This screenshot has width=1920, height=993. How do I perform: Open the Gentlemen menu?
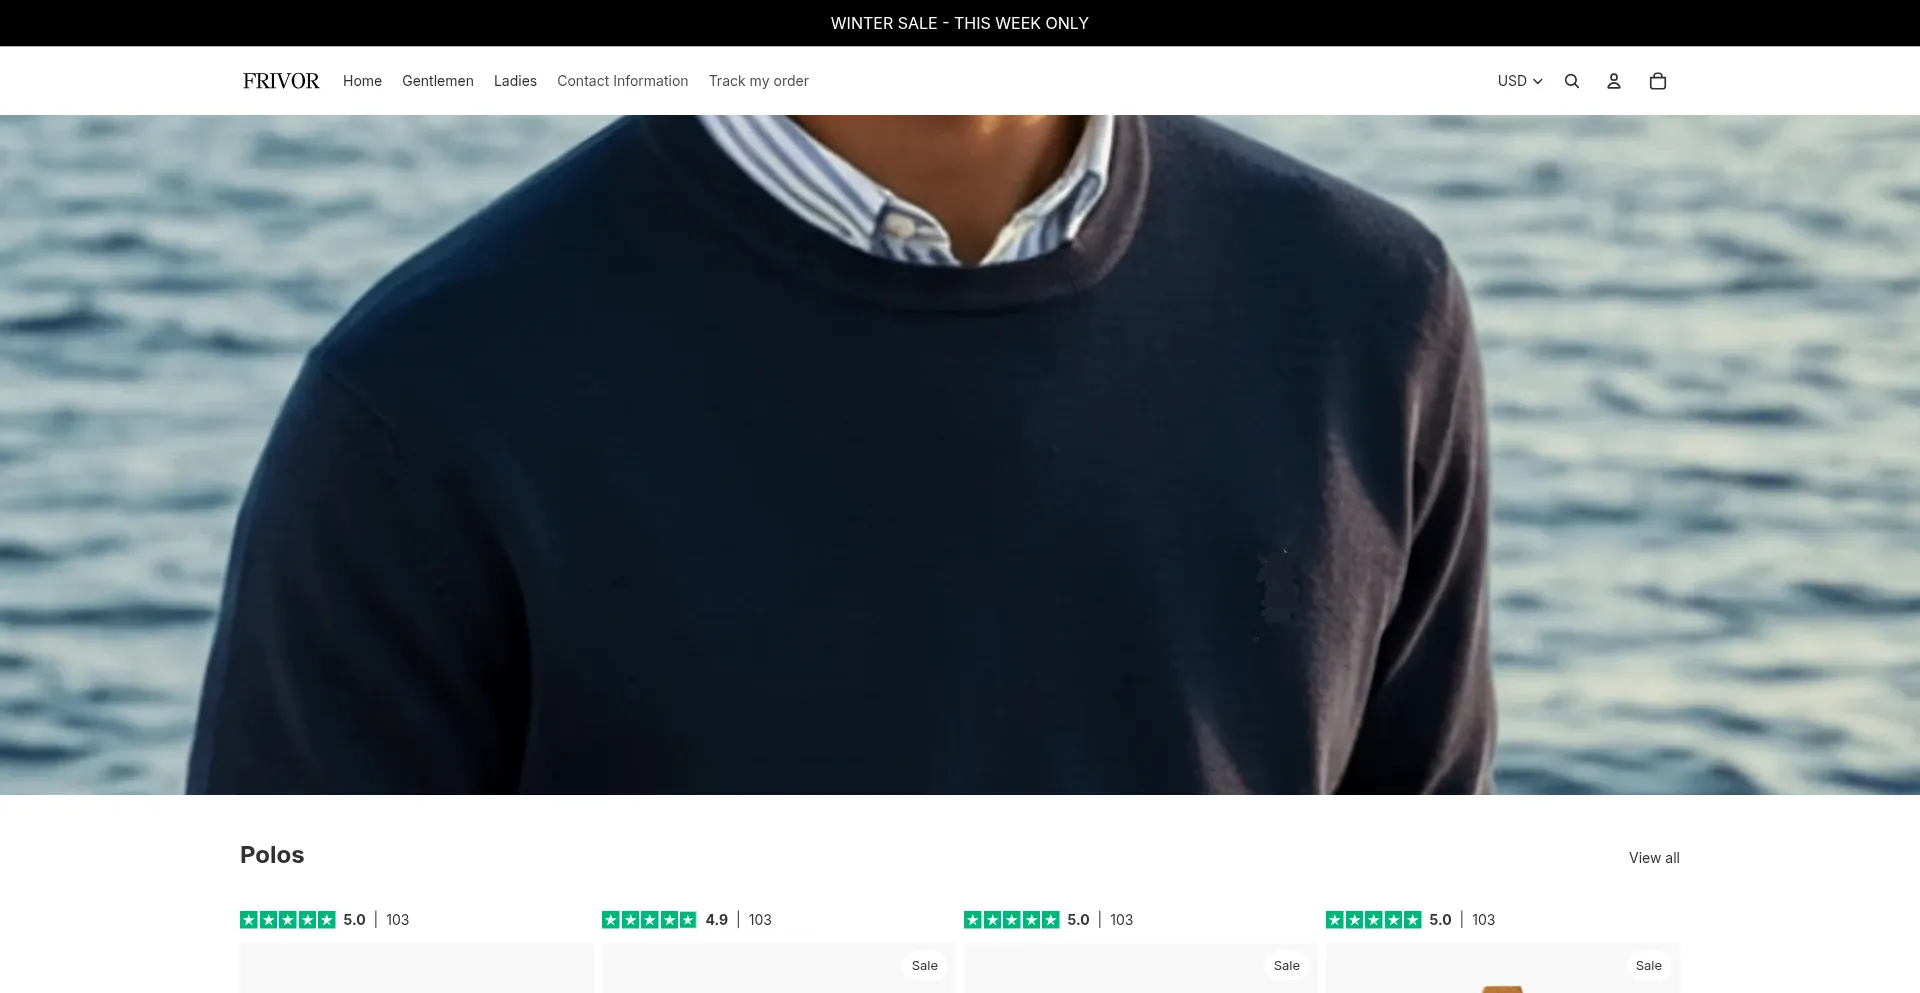[x=437, y=81]
